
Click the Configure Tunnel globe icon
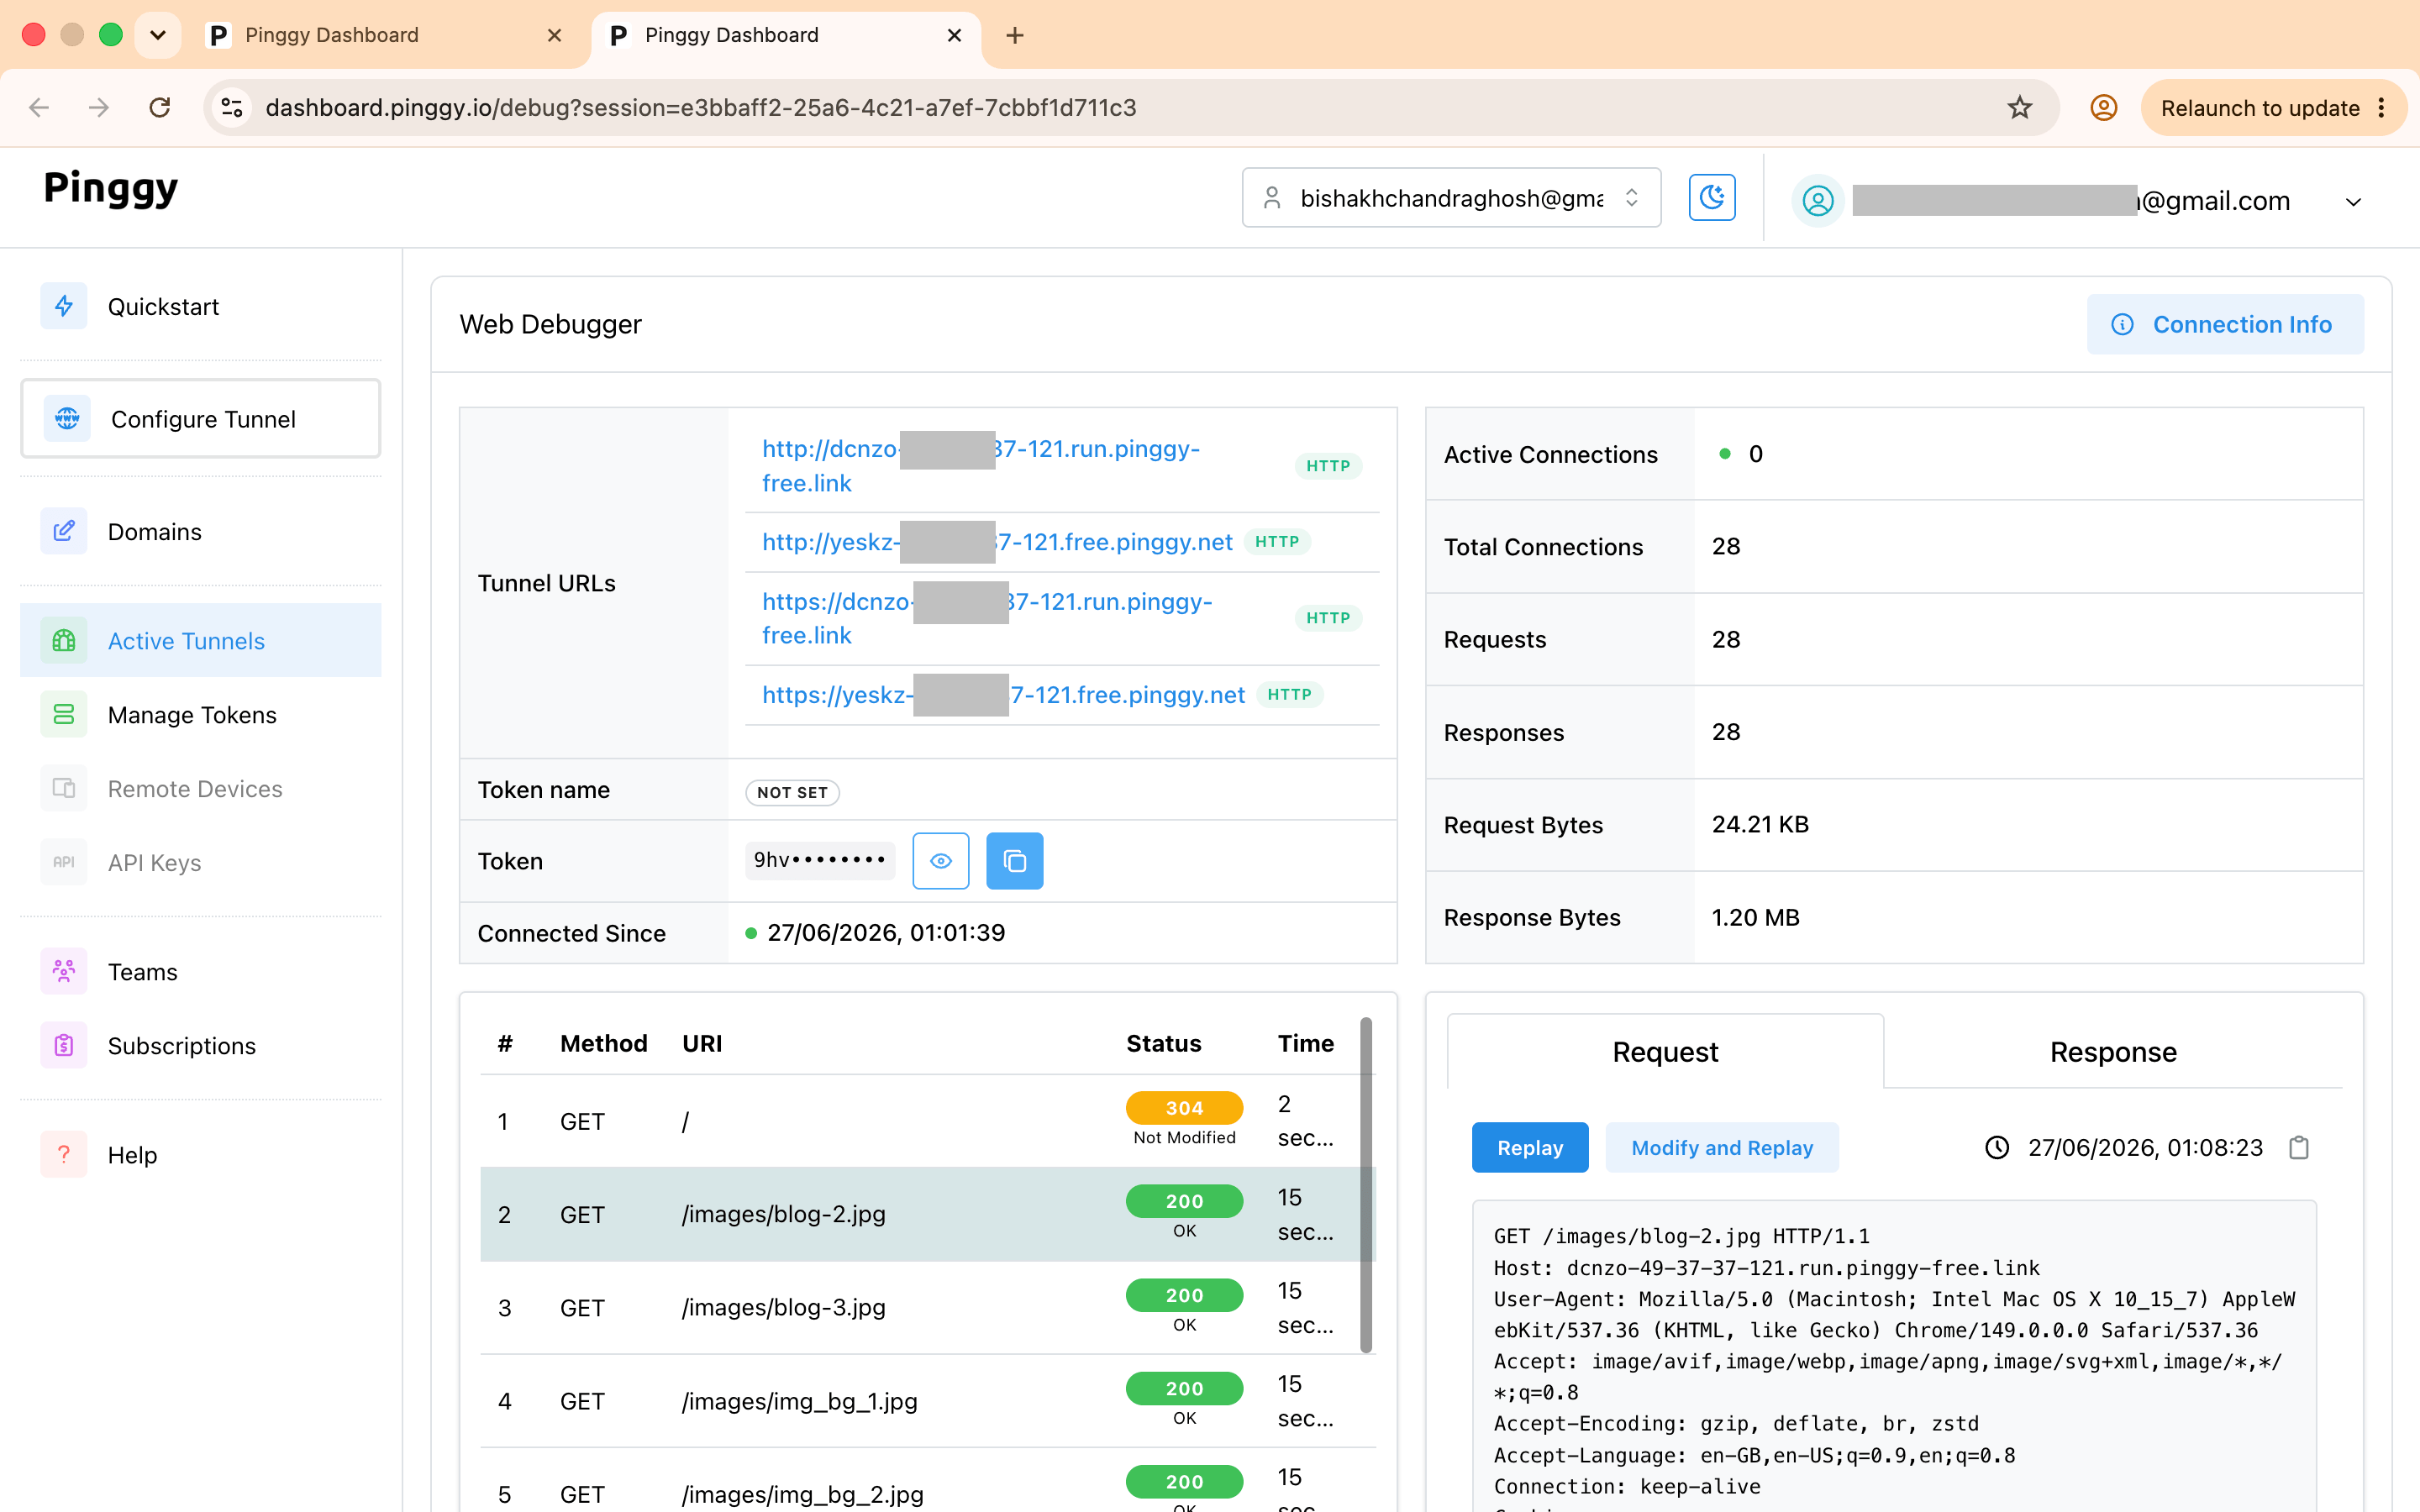pyautogui.click(x=67, y=418)
